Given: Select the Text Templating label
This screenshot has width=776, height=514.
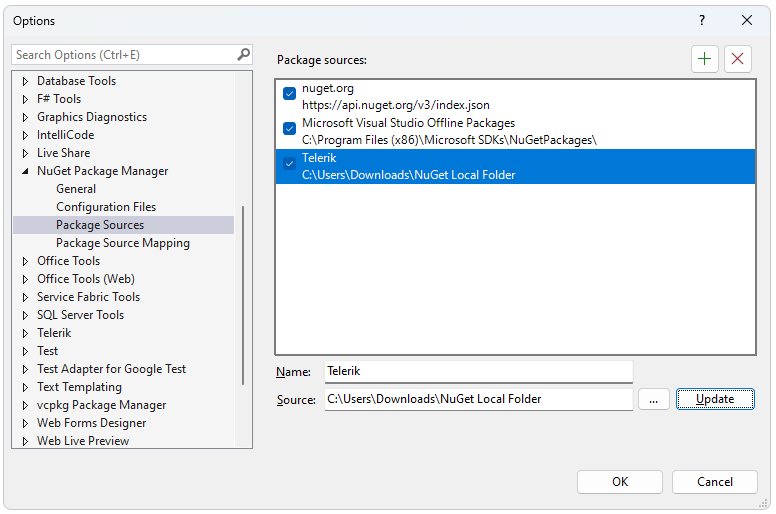Looking at the screenshot, I should point(79,387).
